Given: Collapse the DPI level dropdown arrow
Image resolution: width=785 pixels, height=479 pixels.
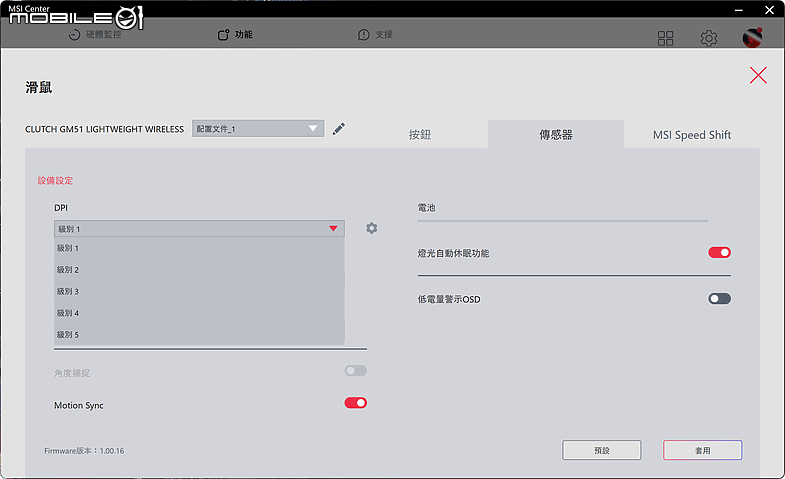Looking at the screenshot, I should tap(333, 229).
